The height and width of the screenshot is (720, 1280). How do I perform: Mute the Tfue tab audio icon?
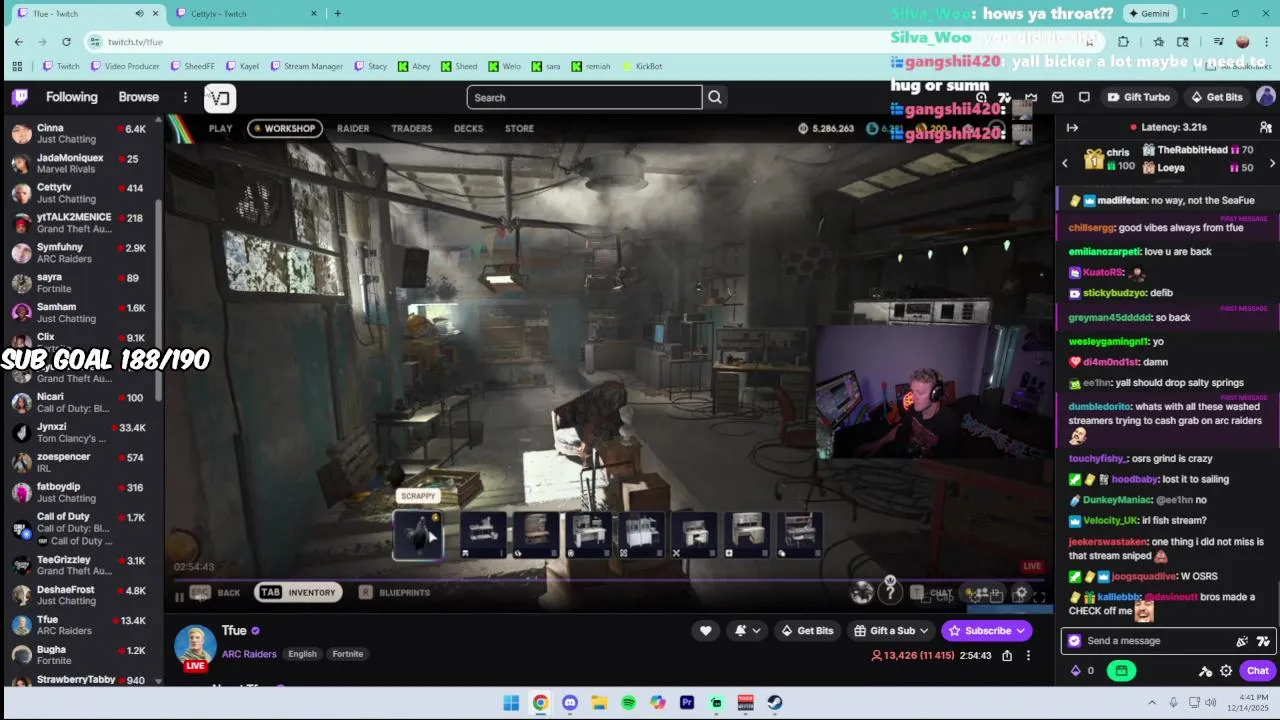click(x=139, y=13)
